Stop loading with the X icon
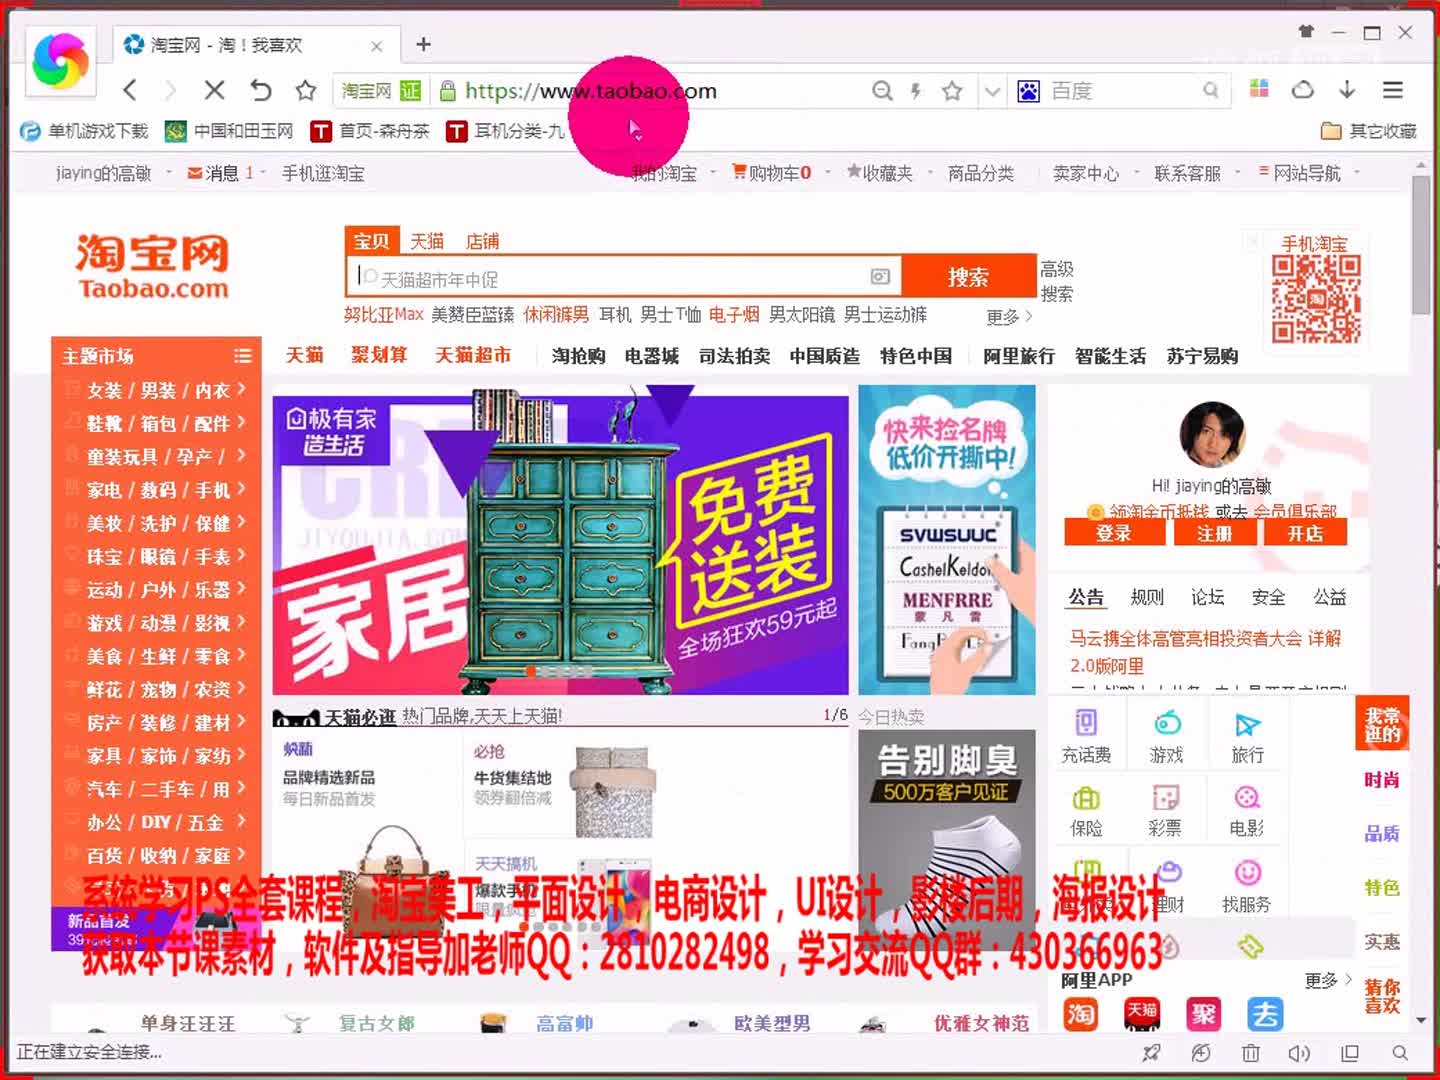Screen dimensions: 1440x1080 tap(214, 91)
